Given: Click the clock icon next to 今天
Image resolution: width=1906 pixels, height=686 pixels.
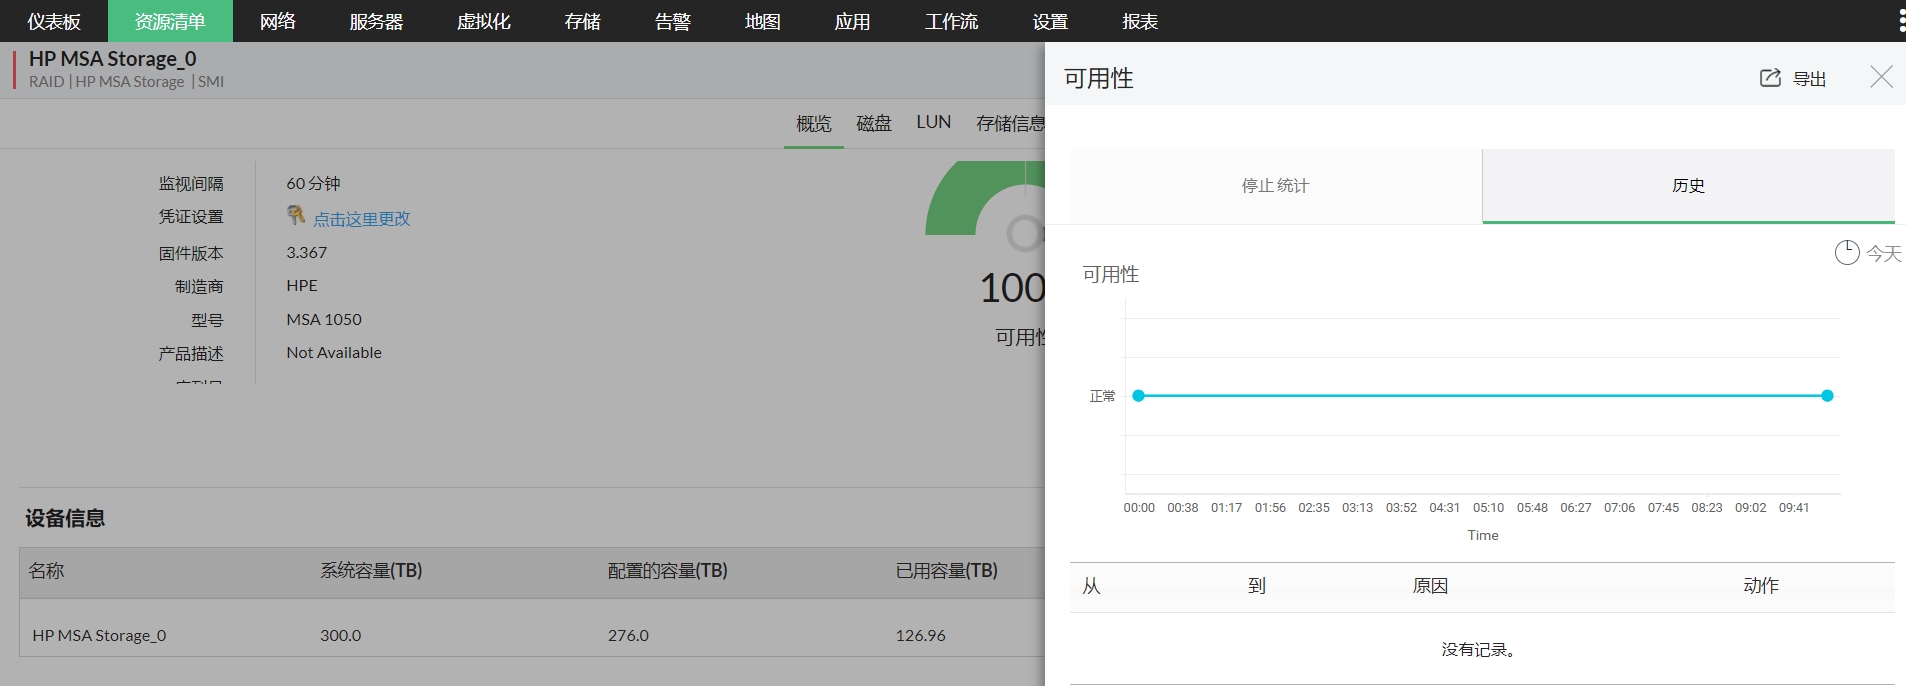Looking at the screenshot, I should [1846, 253].
